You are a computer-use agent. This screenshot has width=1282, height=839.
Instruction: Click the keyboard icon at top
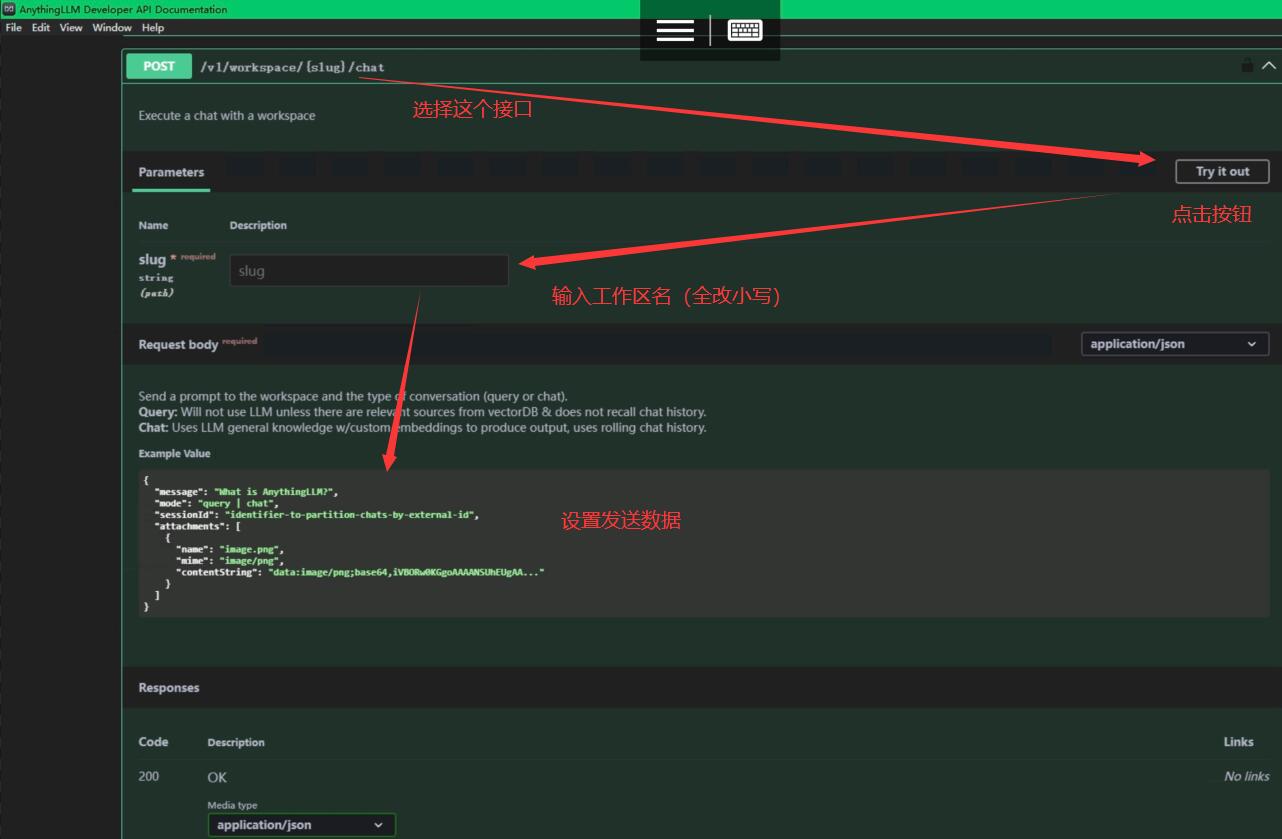(745, 31)
